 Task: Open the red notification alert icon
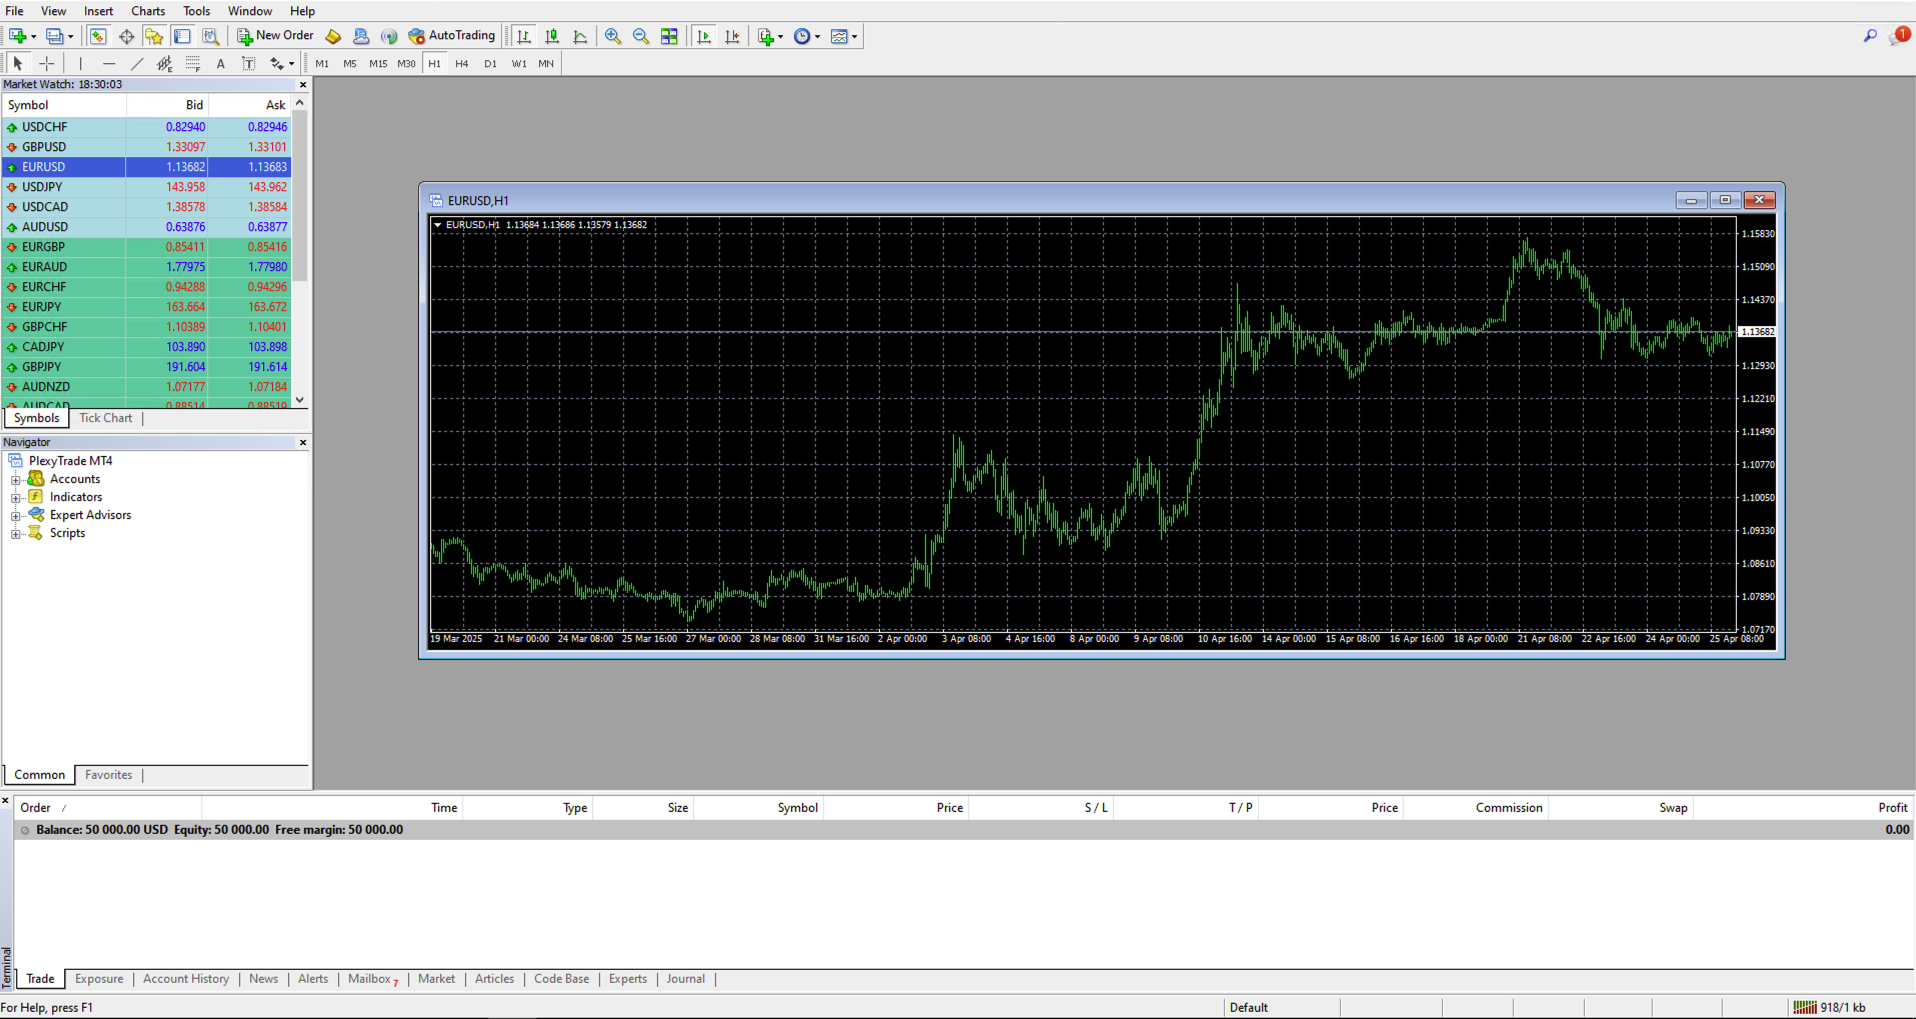click(x=1900, y=35)
